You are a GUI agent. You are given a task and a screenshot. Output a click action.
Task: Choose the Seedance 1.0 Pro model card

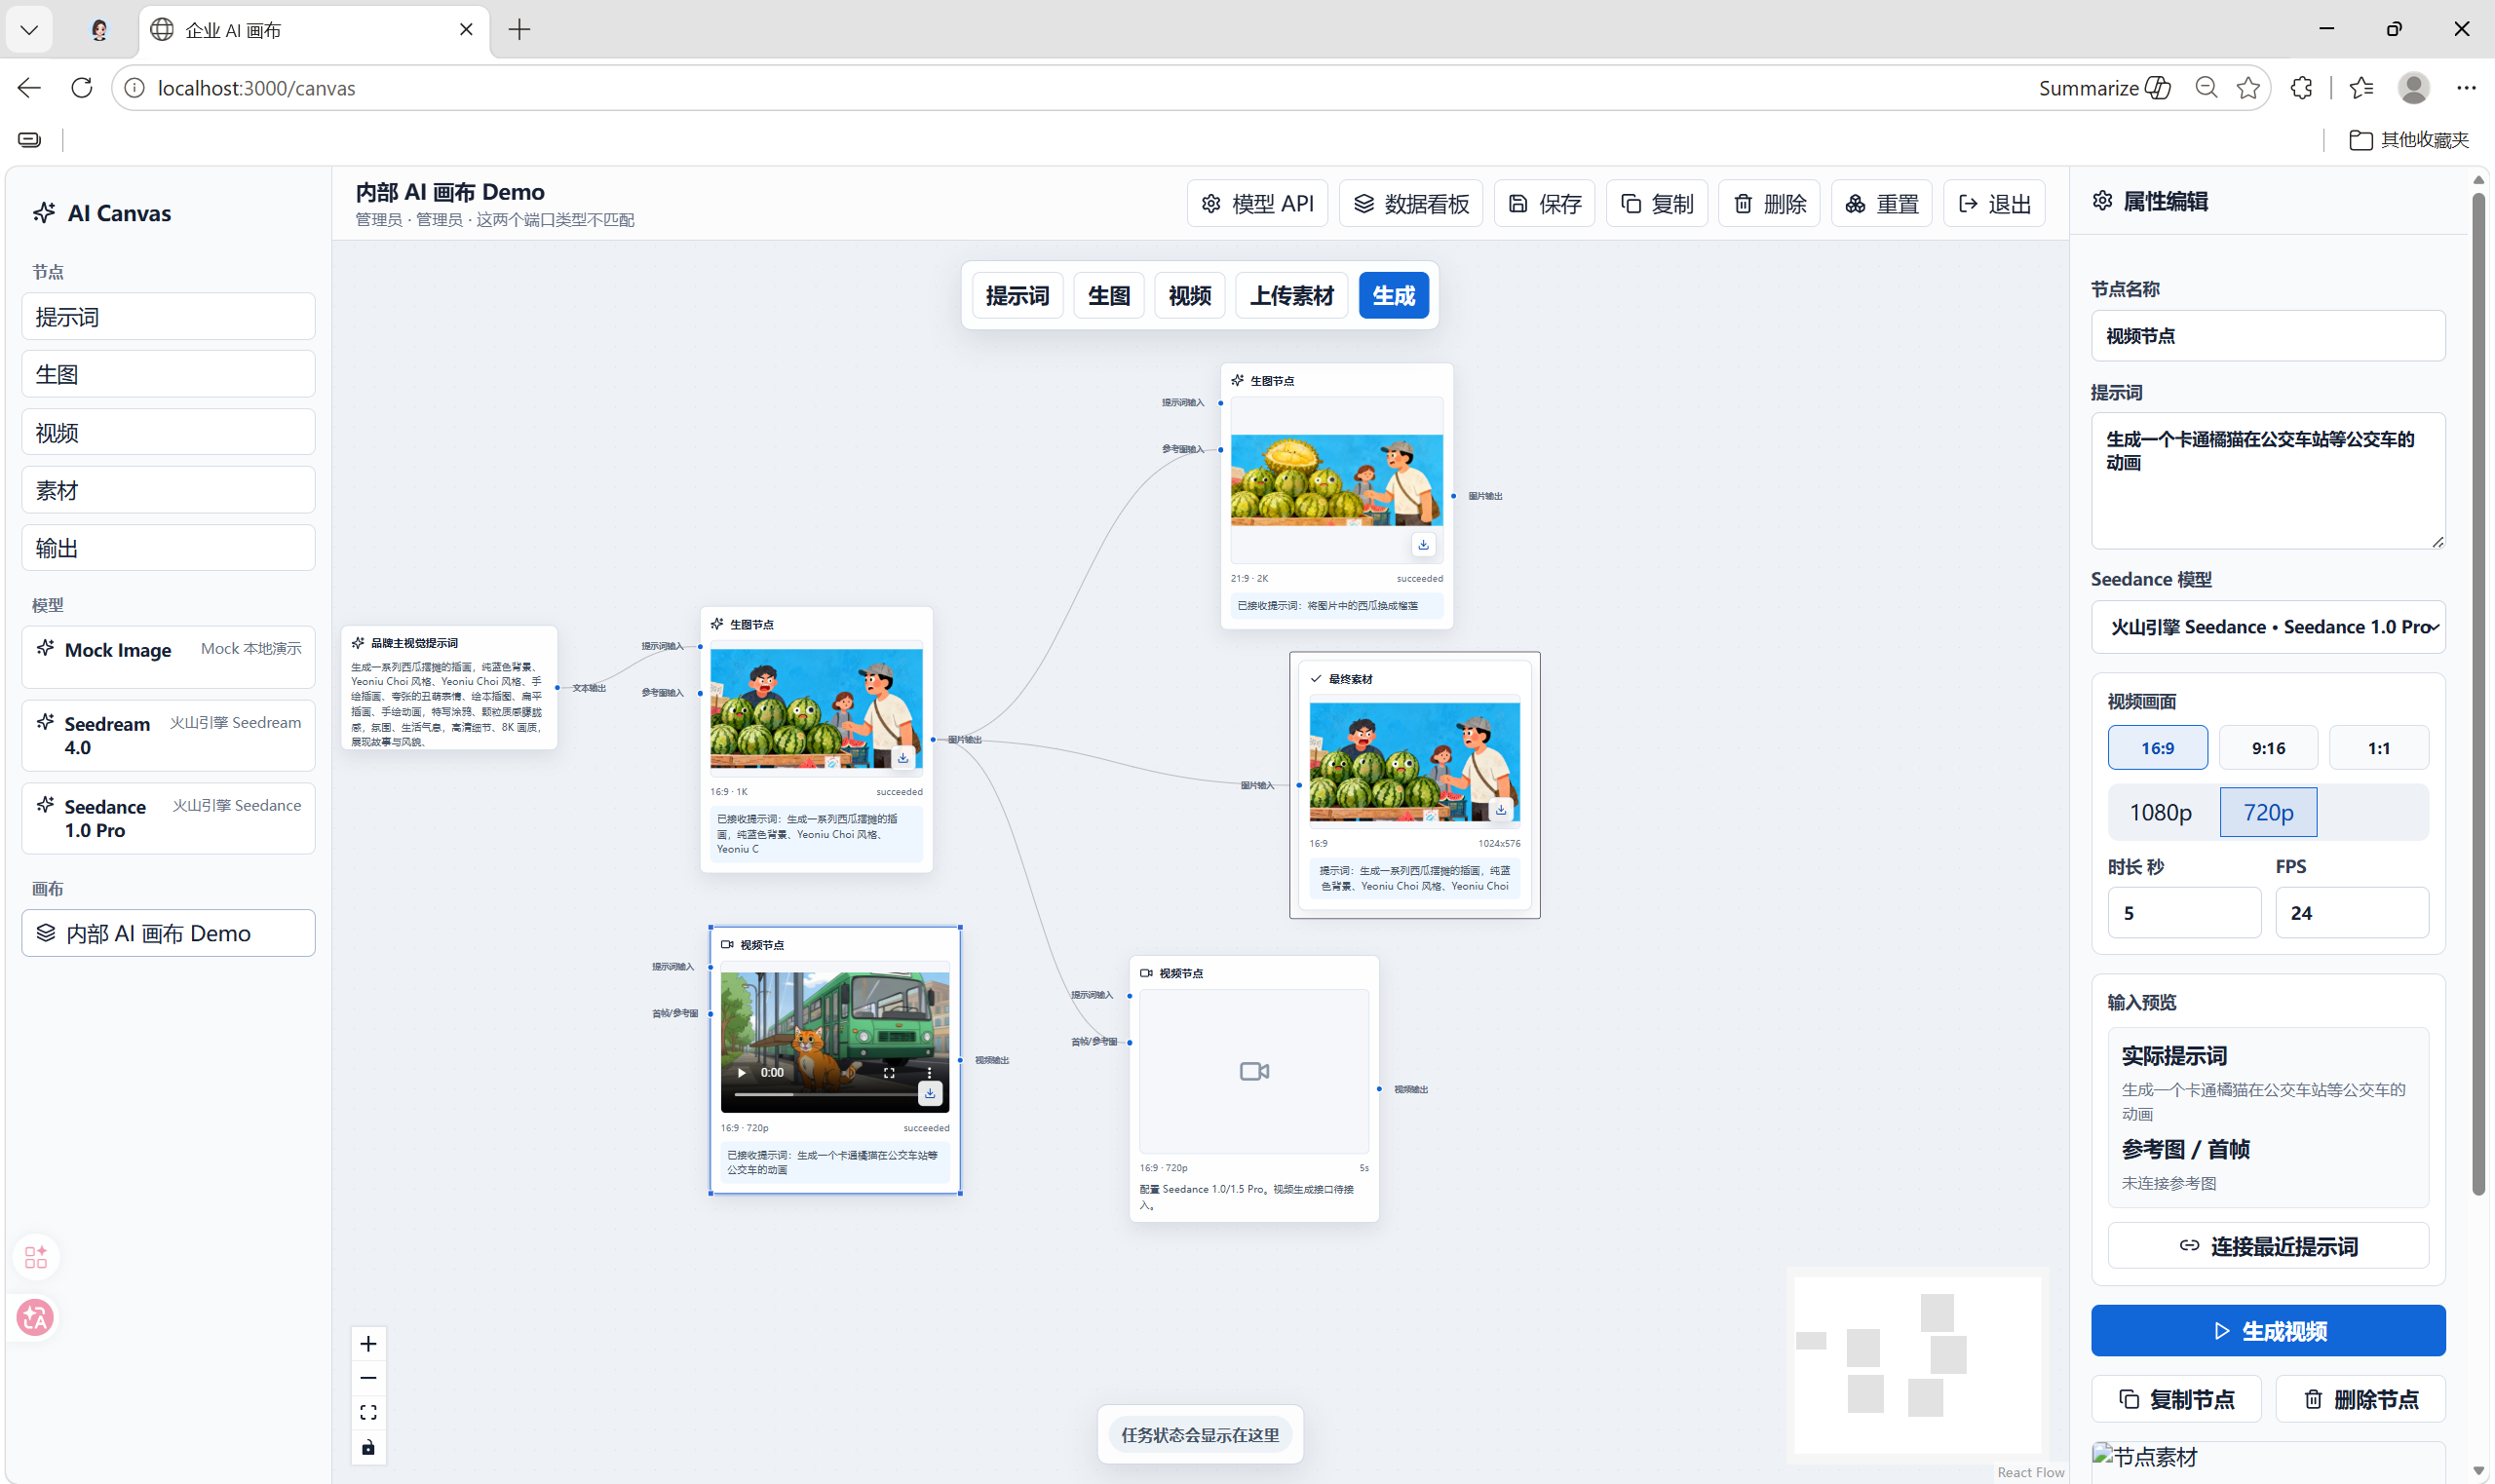click(168, 818)
